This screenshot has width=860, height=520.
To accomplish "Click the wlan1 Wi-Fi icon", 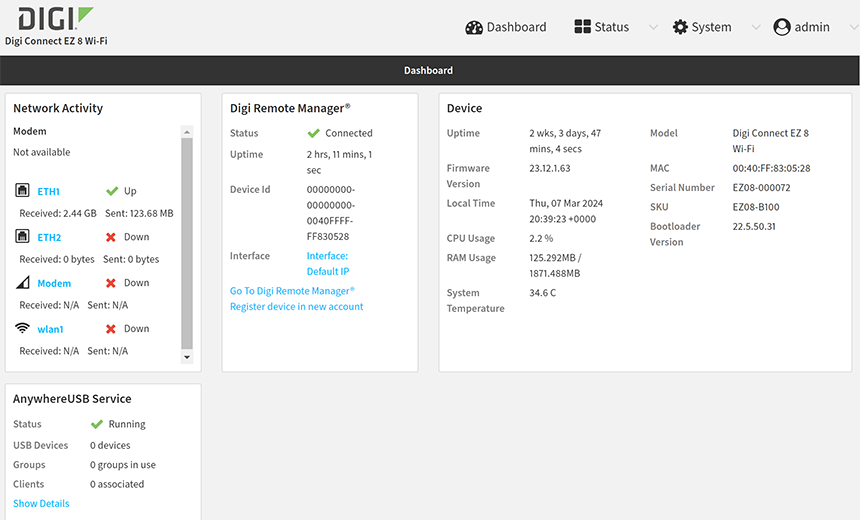I will (x=22, y=328).
